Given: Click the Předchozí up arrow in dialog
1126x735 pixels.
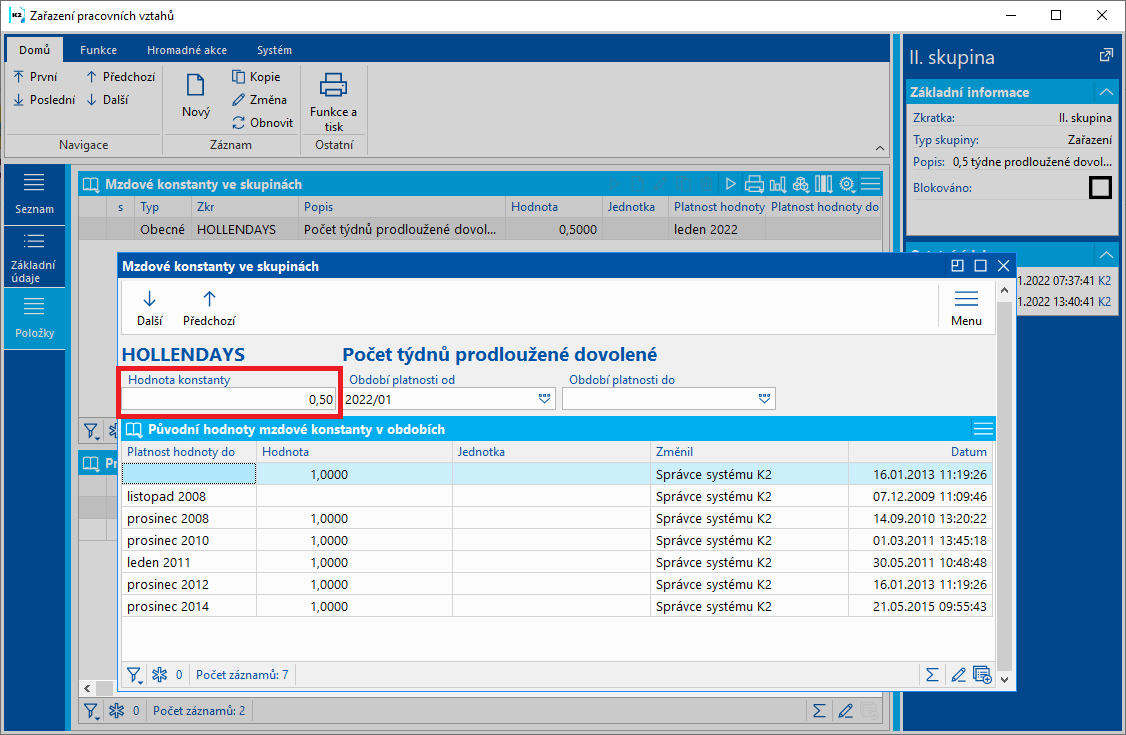Looking at the screenshot, I should [x=209, y=299].
